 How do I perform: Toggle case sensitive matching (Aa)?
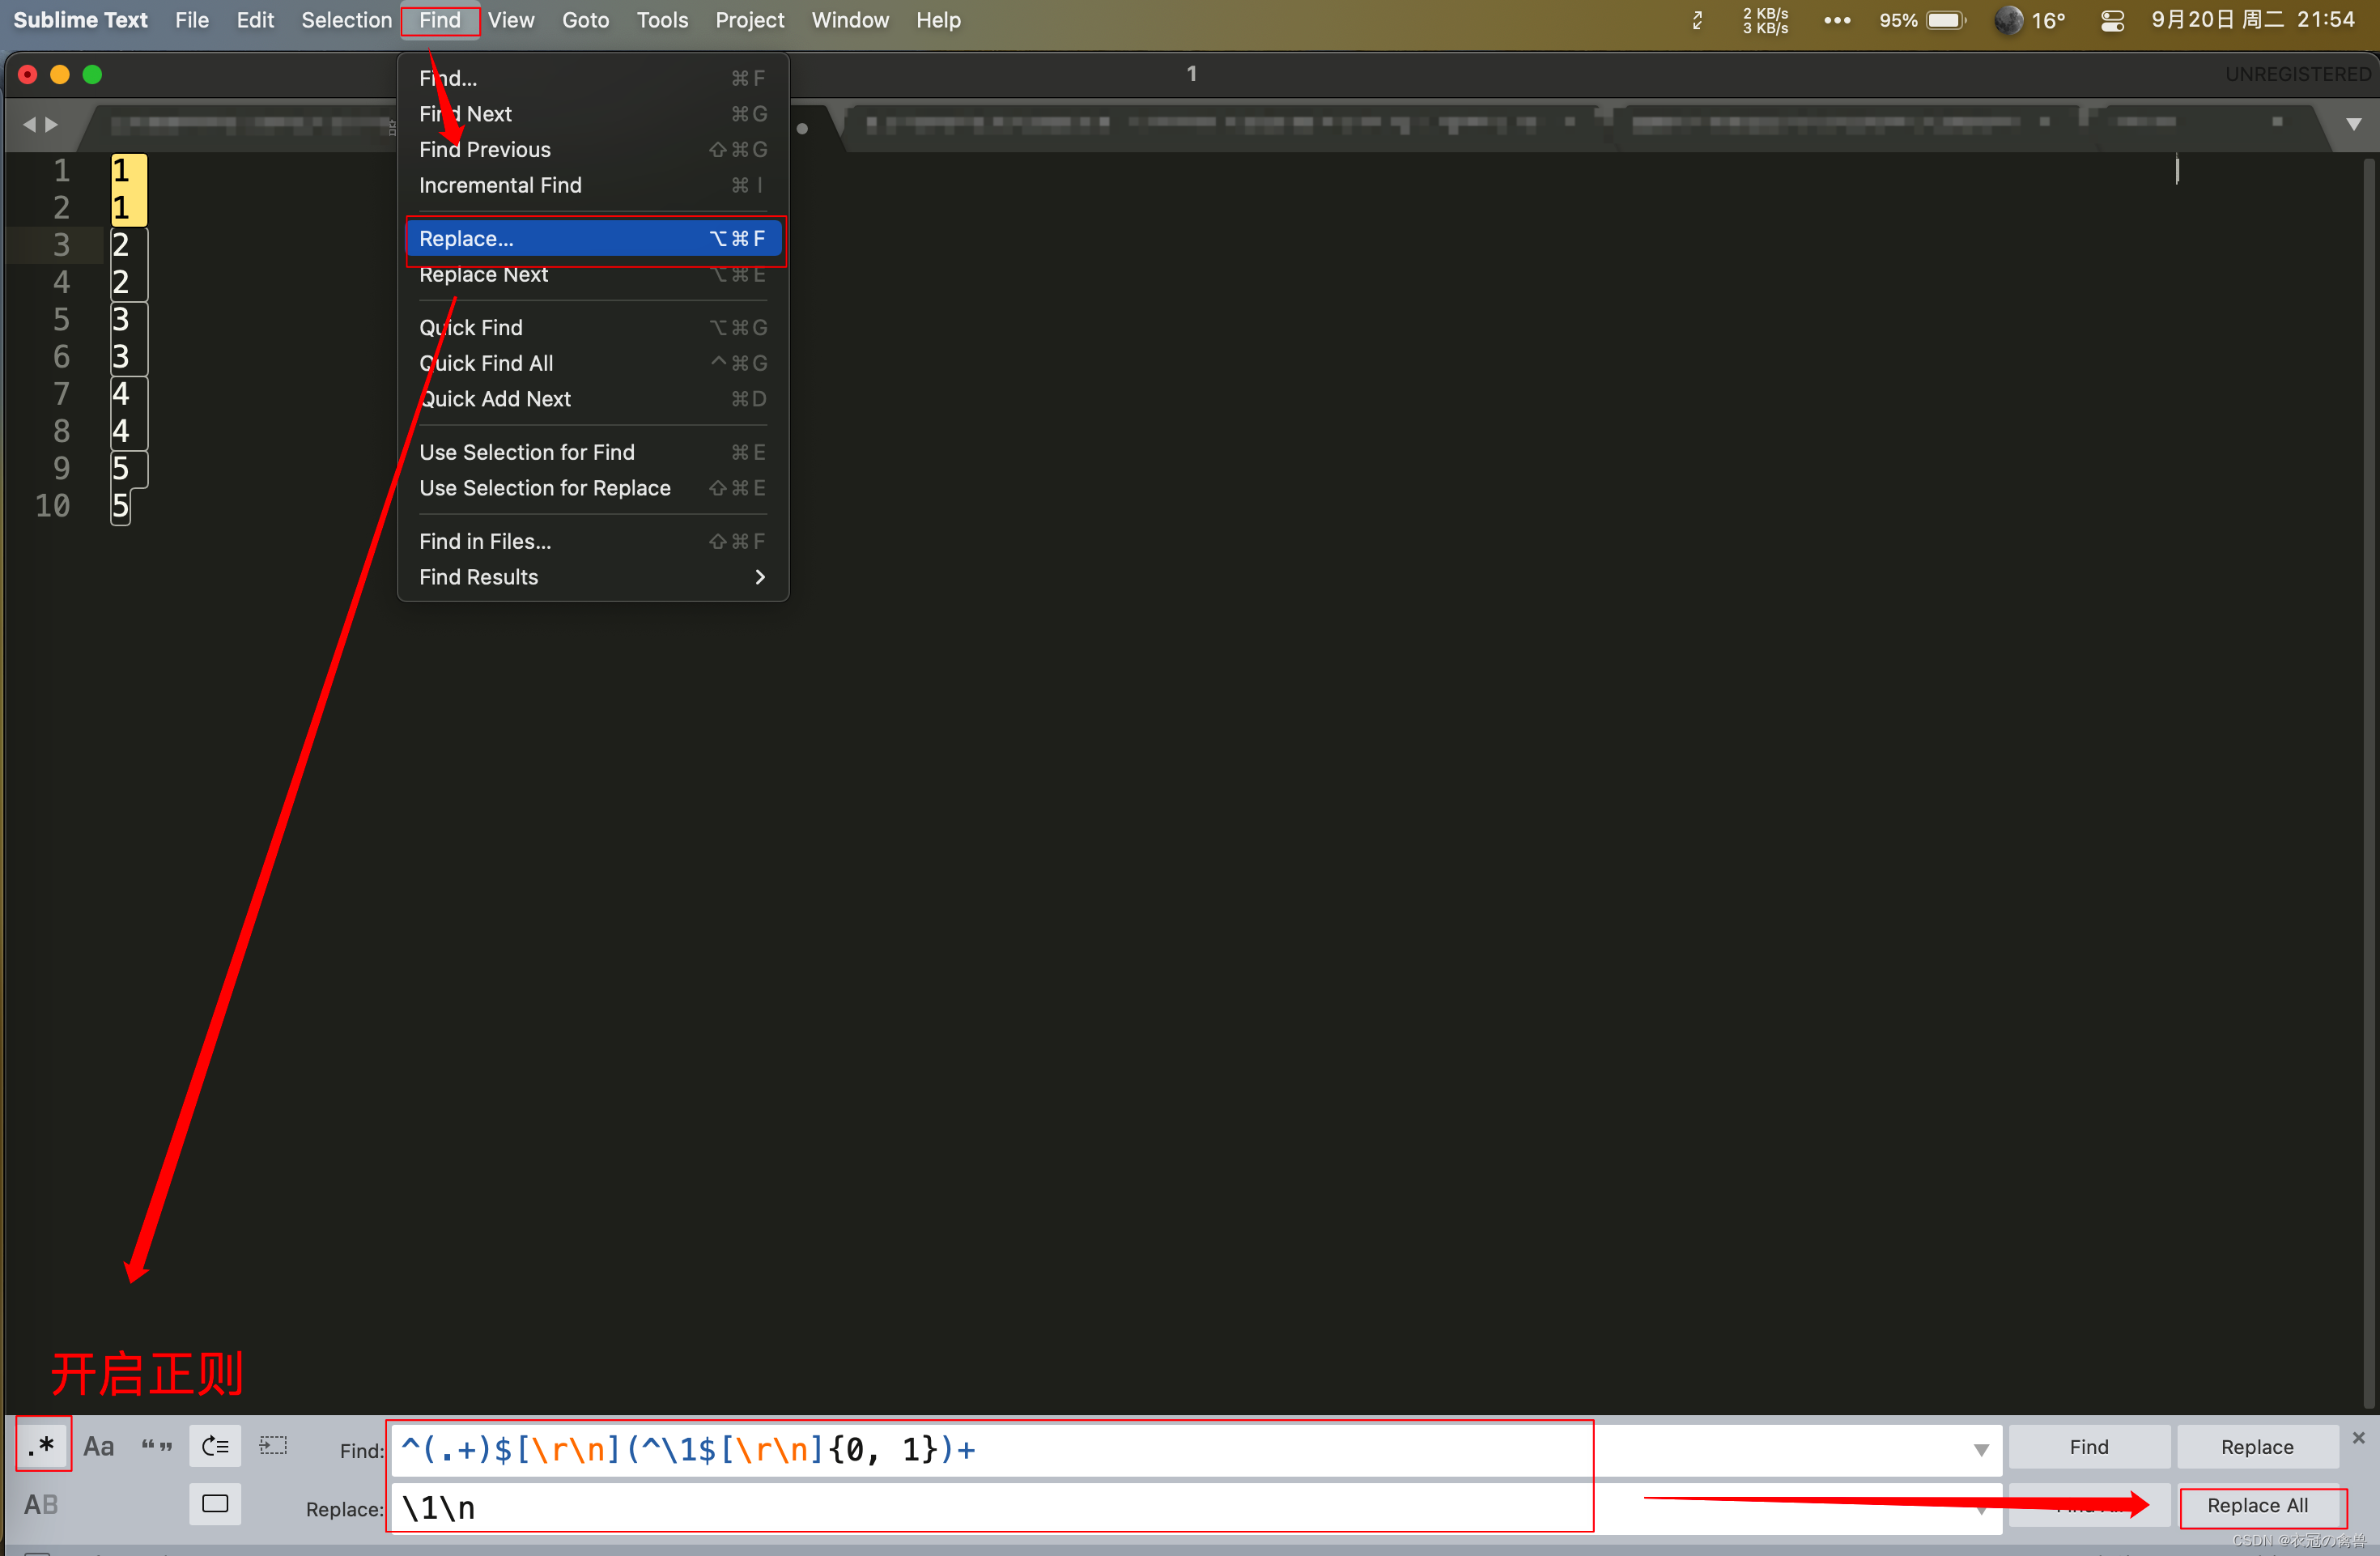(99, 1446)
